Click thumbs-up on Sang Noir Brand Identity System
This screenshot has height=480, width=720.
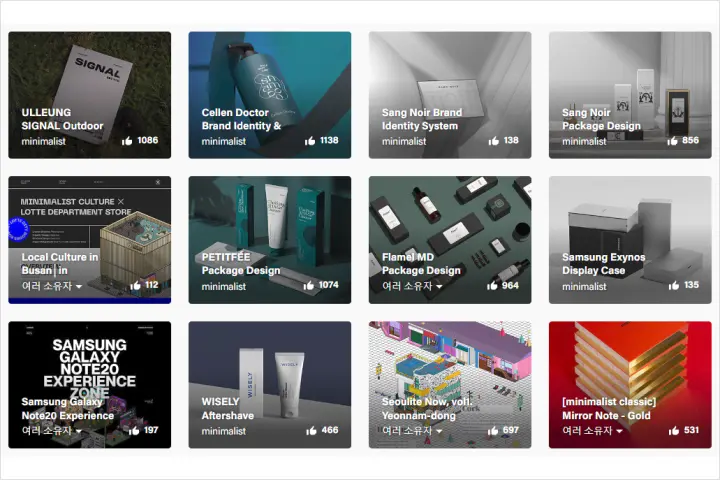[494, 141]
